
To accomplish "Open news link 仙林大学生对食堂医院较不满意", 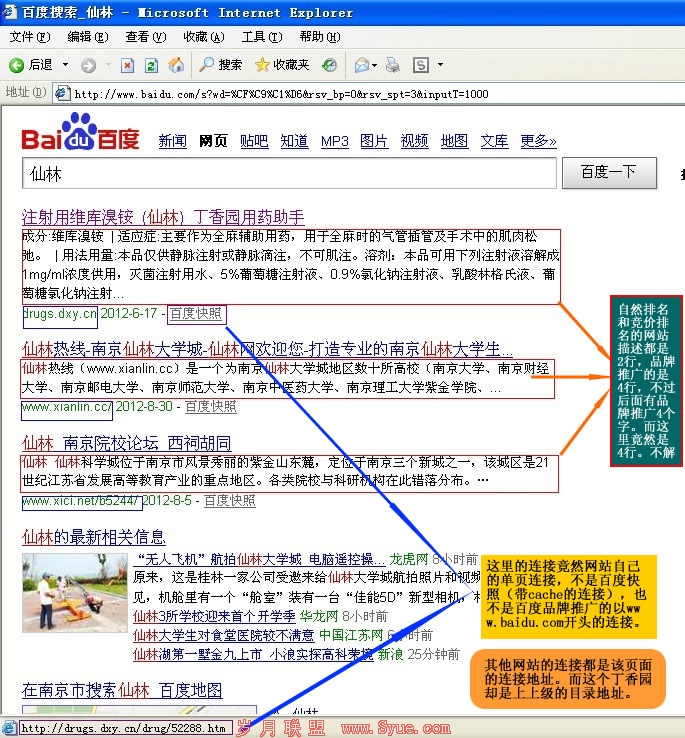I will point(224,635).
